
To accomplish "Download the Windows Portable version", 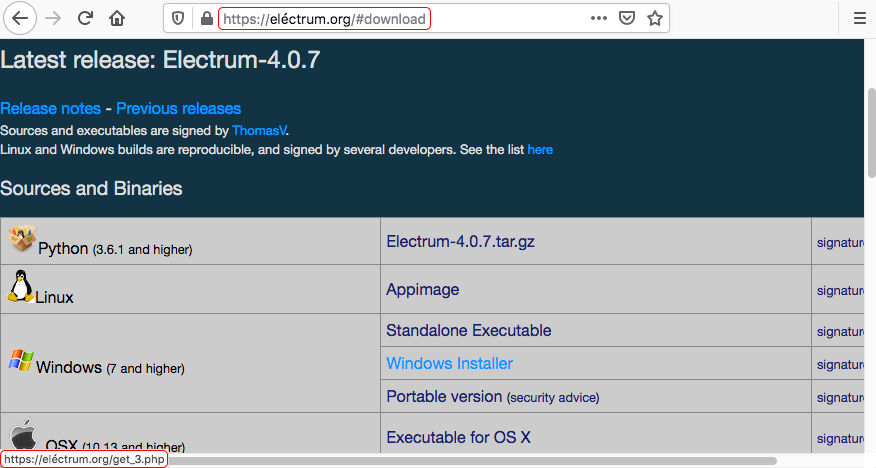I will pos(444,396).
